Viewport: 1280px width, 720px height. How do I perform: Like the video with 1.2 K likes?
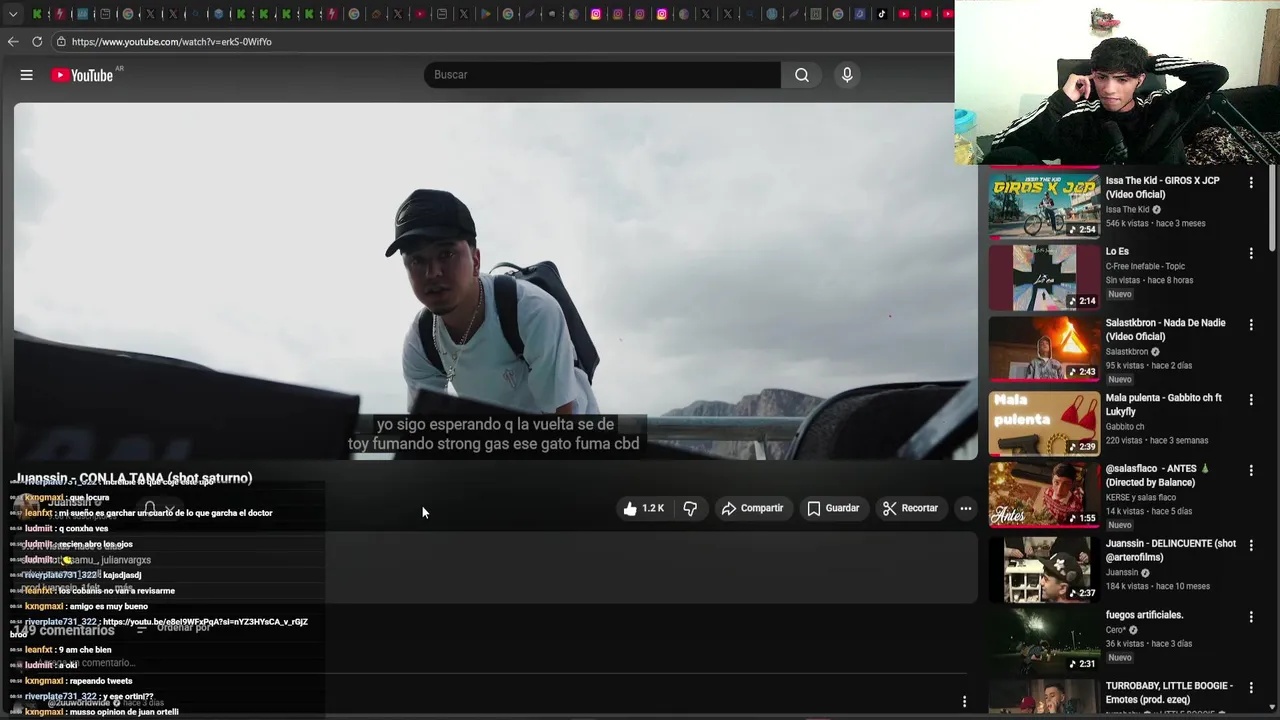pos(643,508)
